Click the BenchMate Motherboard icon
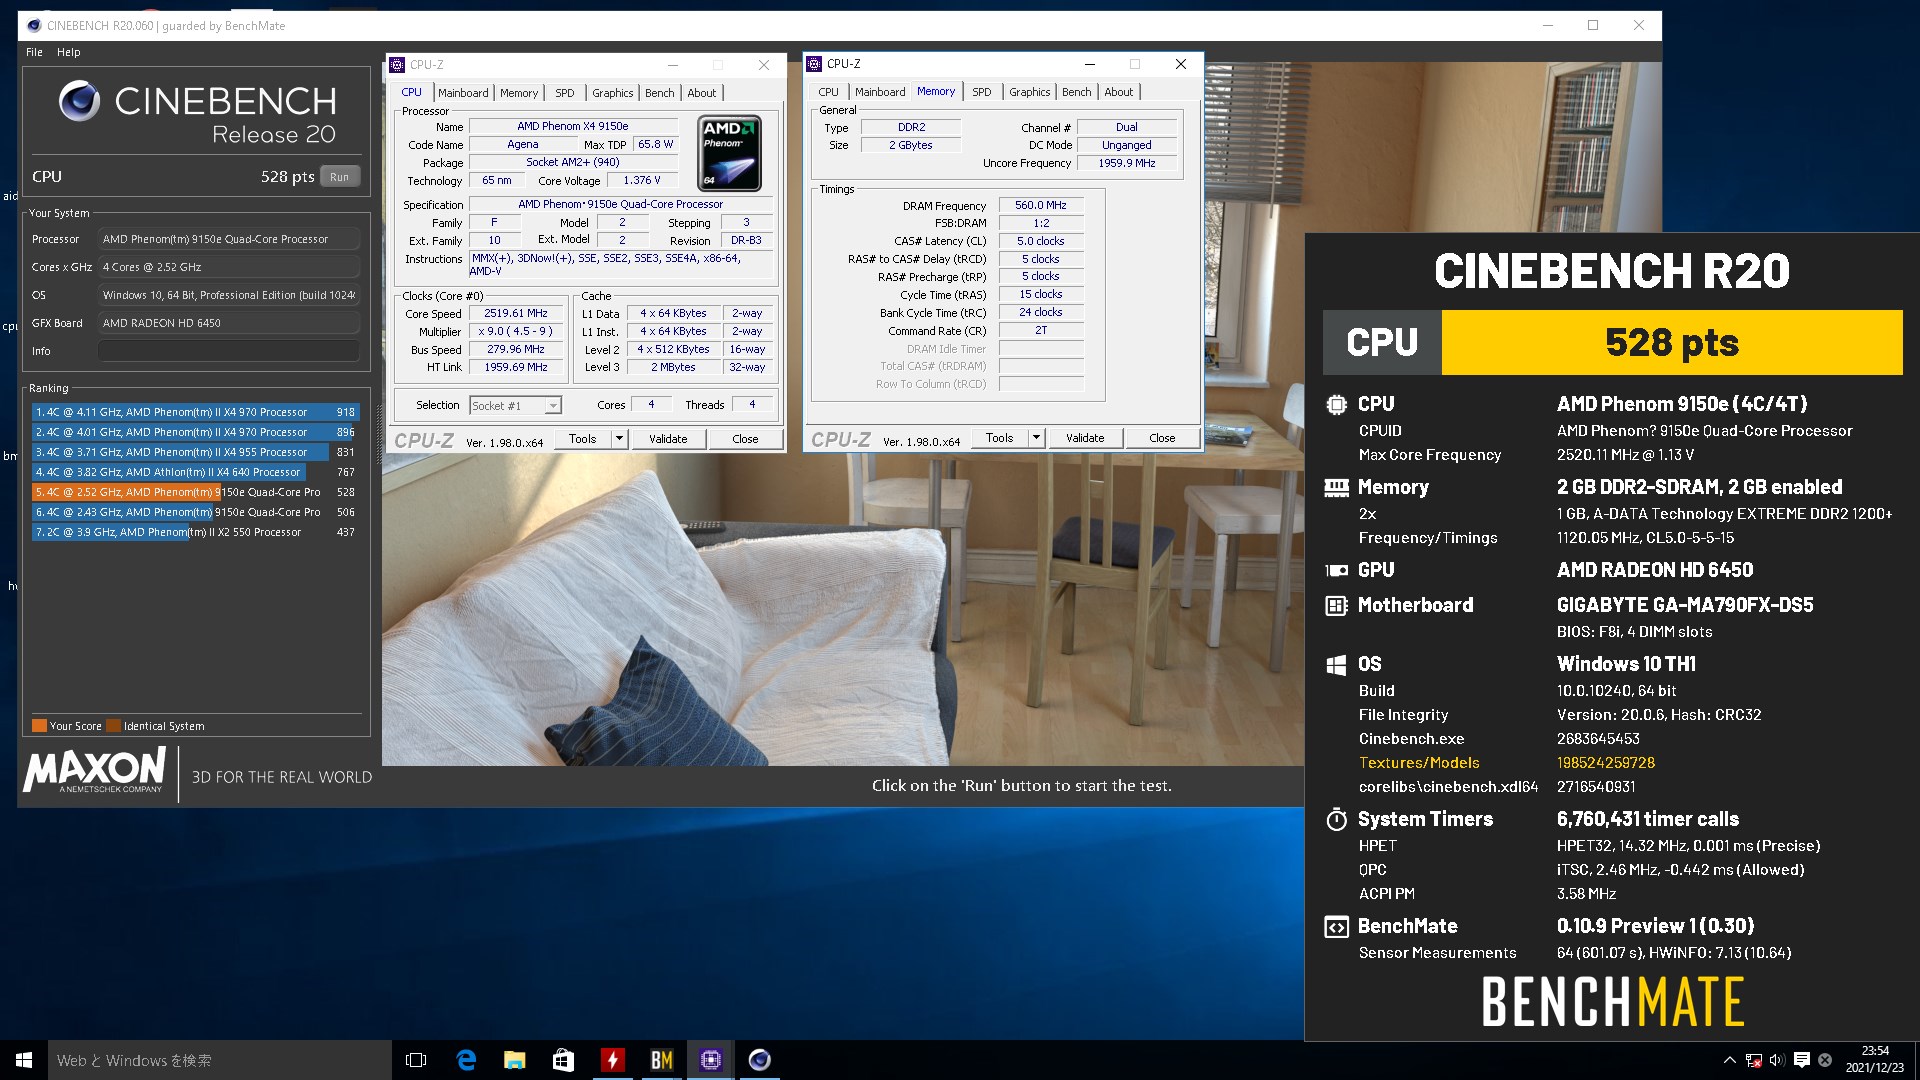 click(1336, 605)
